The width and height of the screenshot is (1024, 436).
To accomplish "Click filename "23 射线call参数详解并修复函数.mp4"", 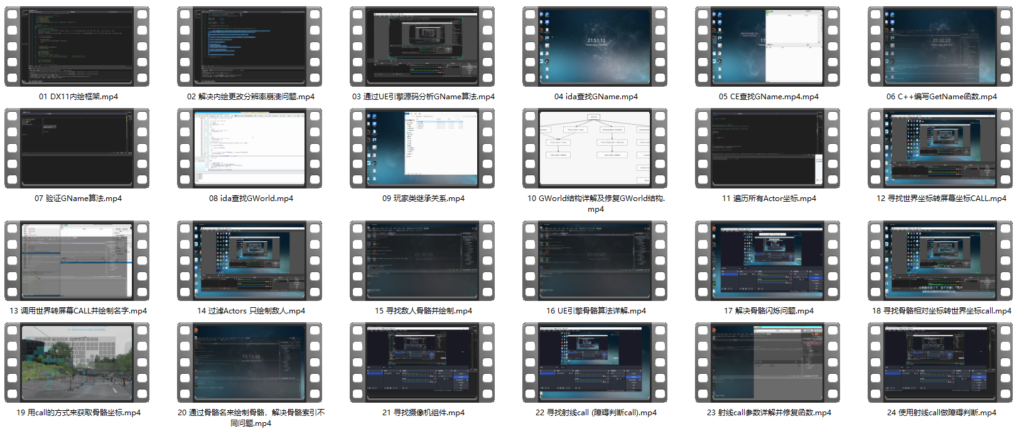I will tap(769, 413).
